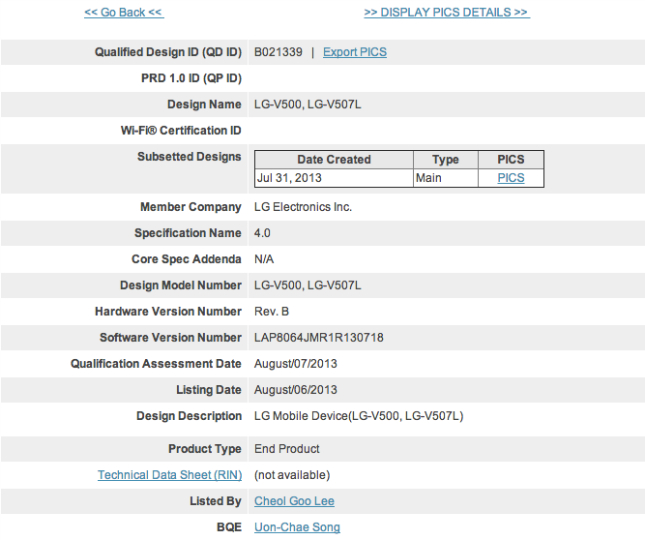Click the LG Electronics Inc. member company text
645x540 pixels.
click(x=303, y=207)
